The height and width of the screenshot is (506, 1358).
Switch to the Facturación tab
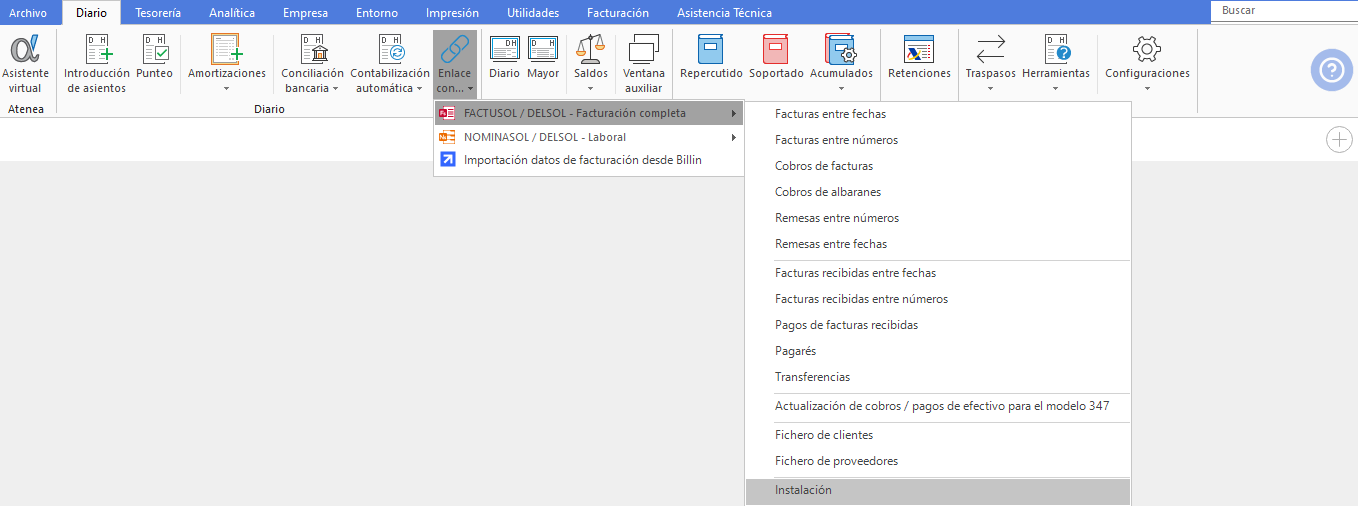[618, 13]
